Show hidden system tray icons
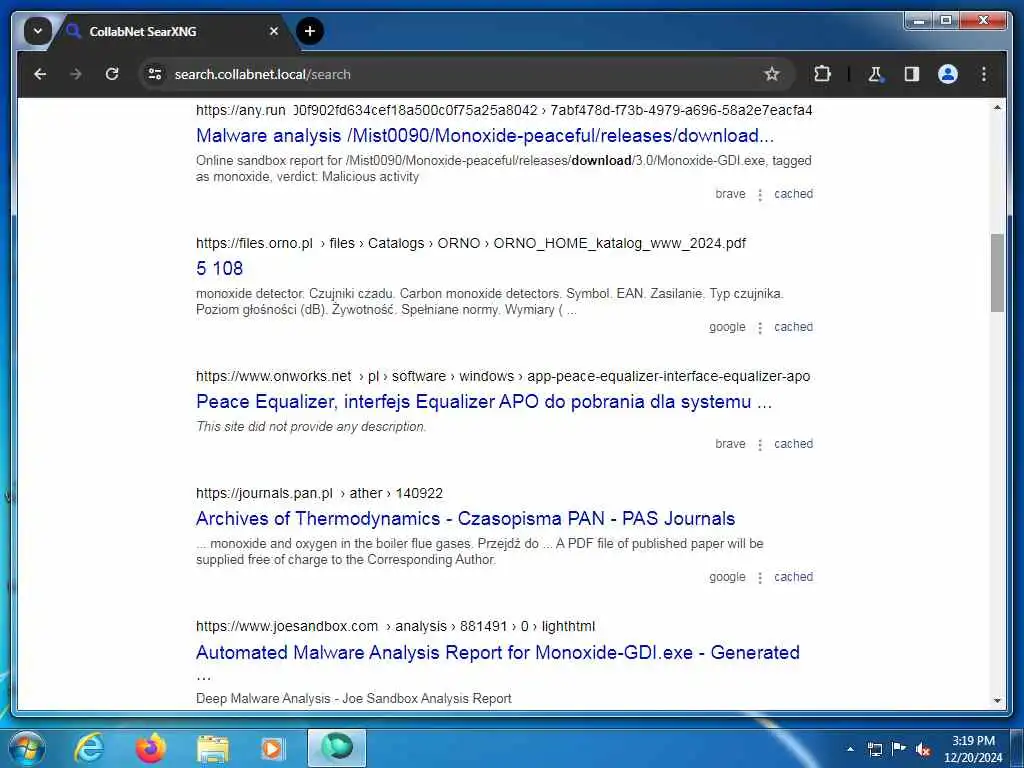1024x768 pixels. [x=850, y=749]
